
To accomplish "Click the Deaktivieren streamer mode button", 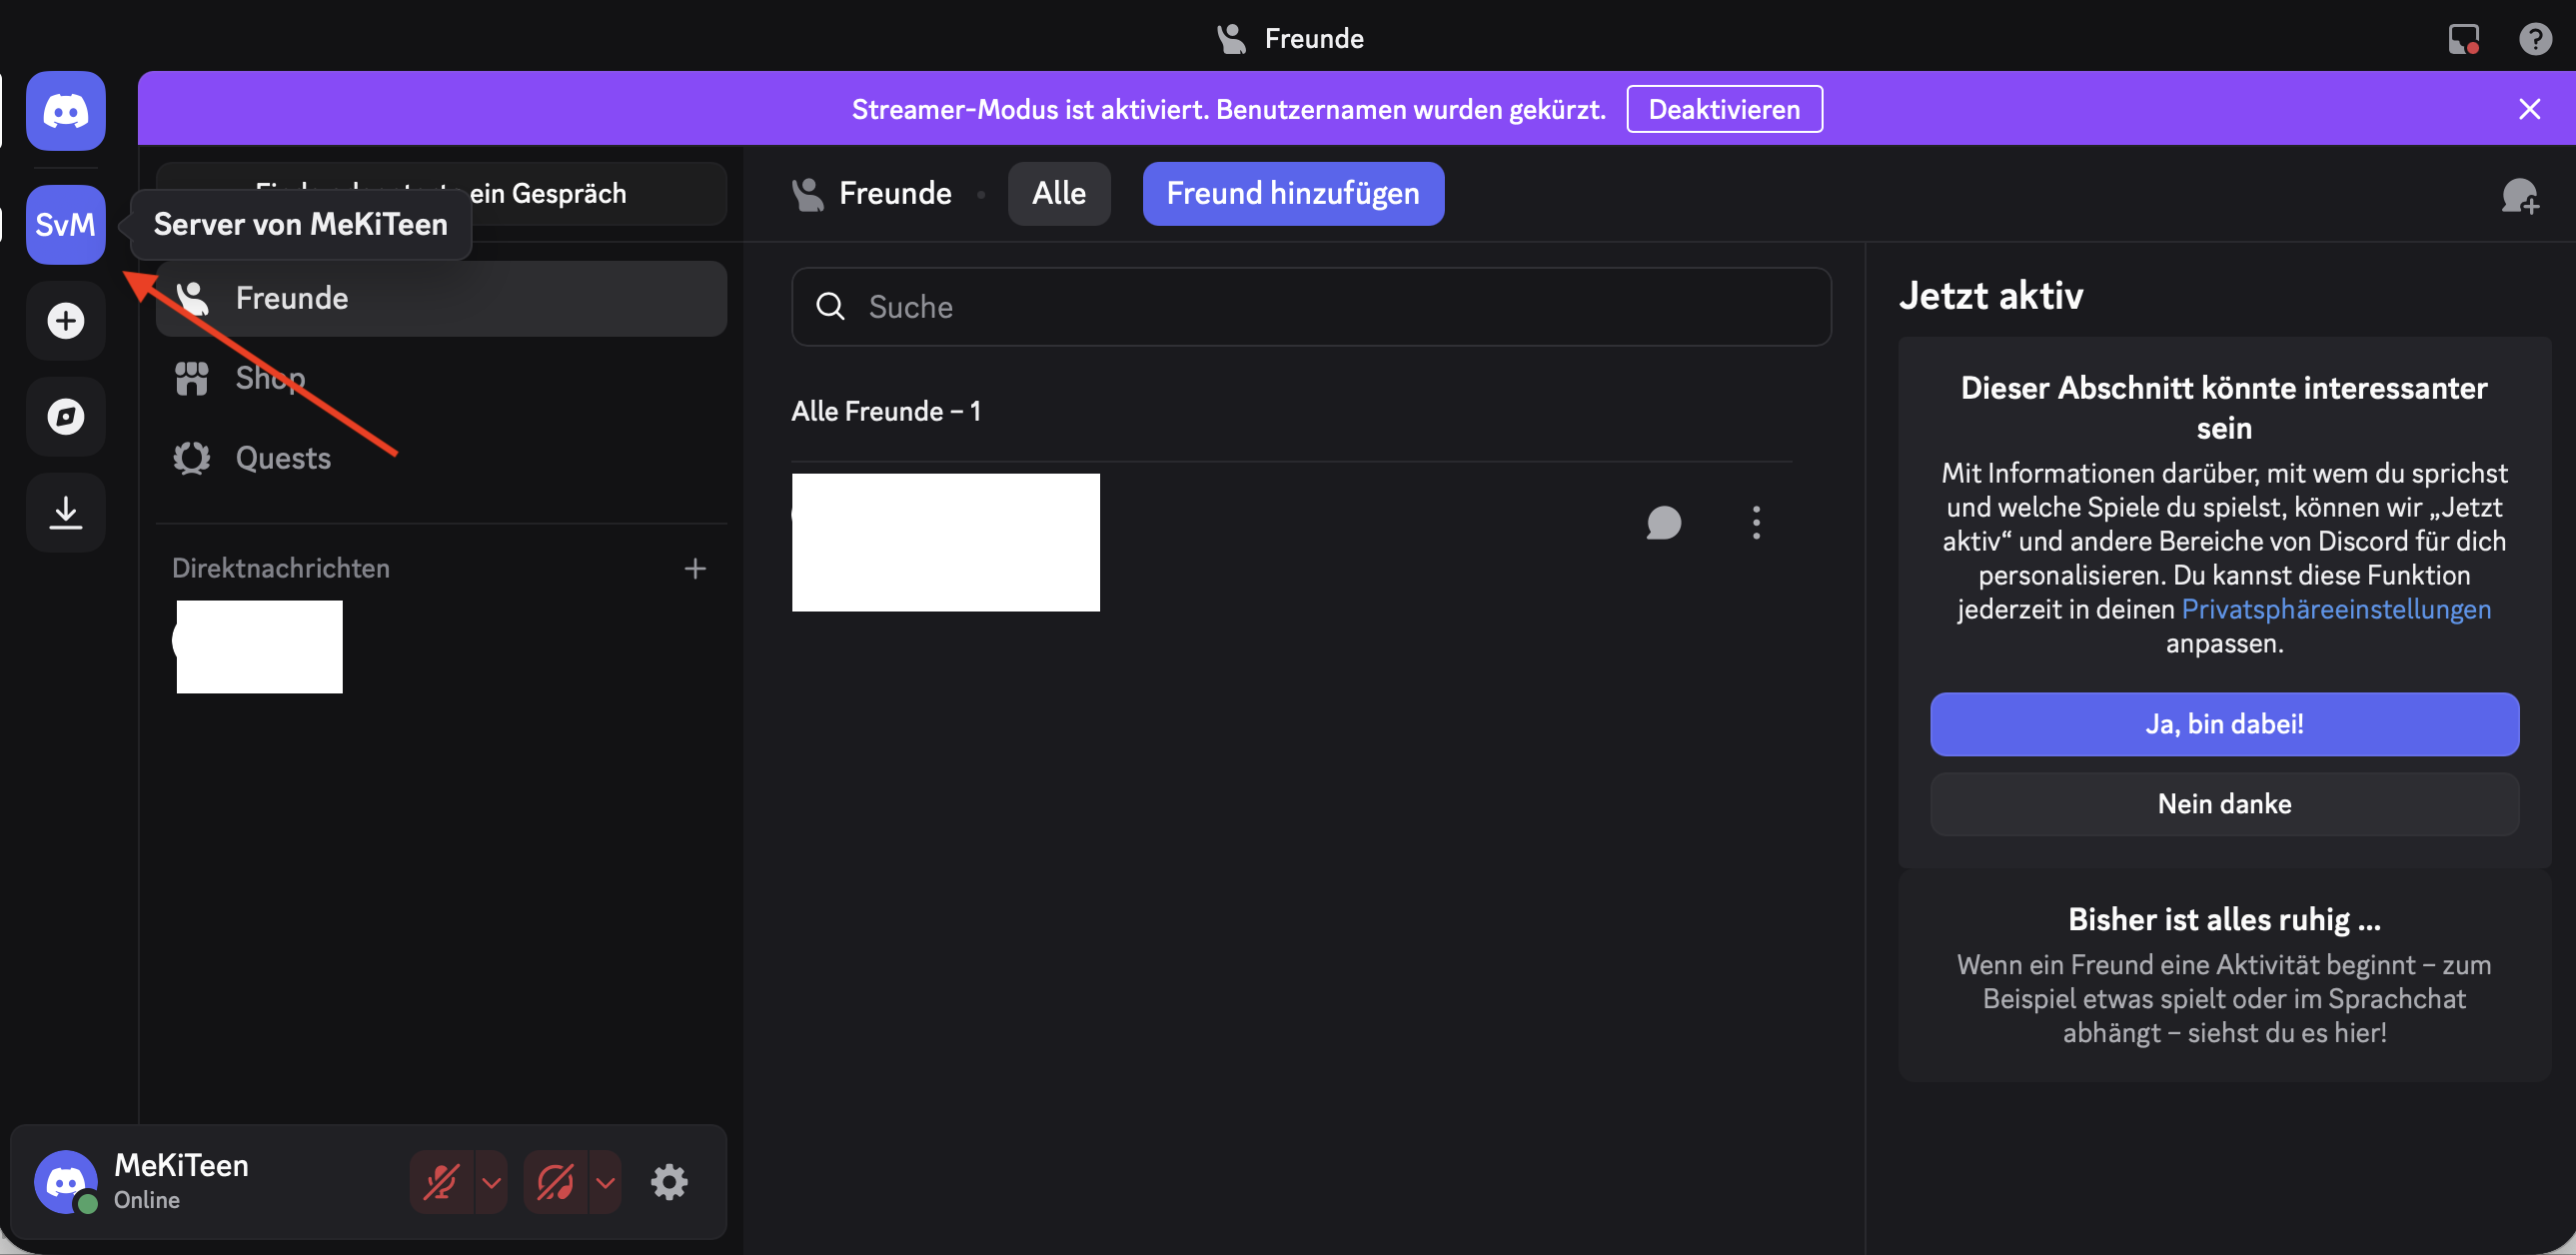I will click(1723, 109).
